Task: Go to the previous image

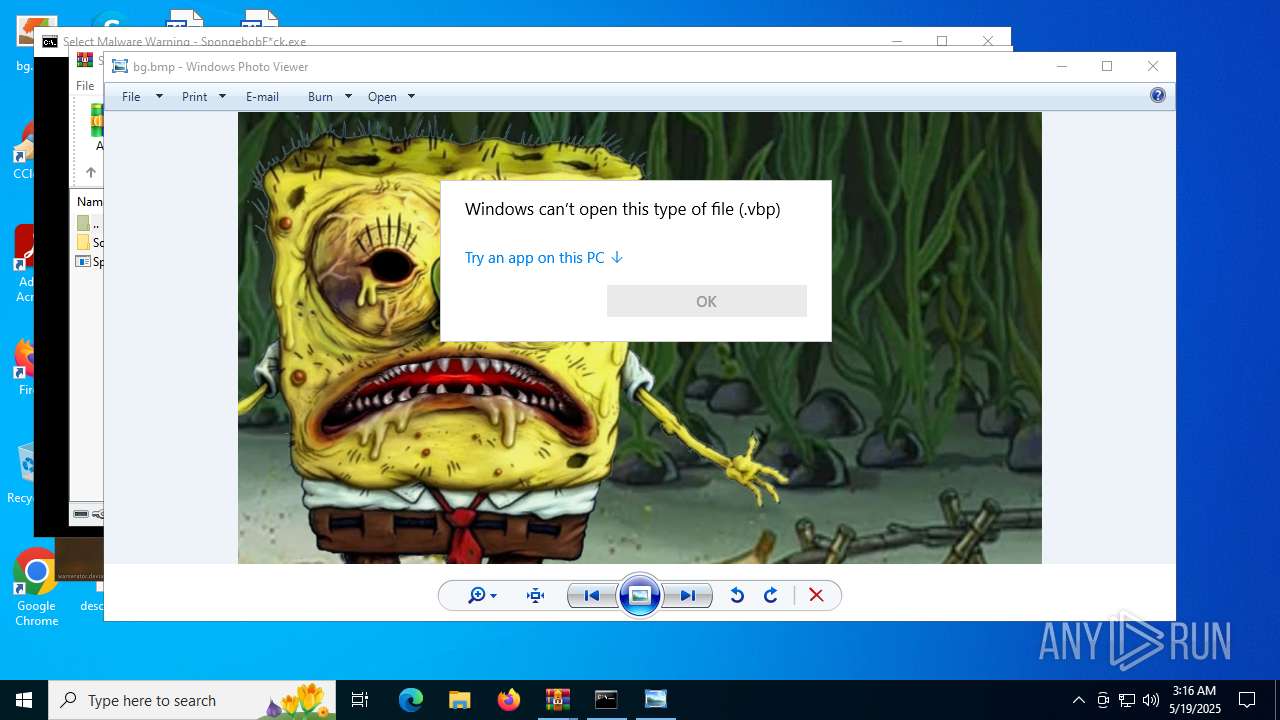Action: click(x=591, y=596)
